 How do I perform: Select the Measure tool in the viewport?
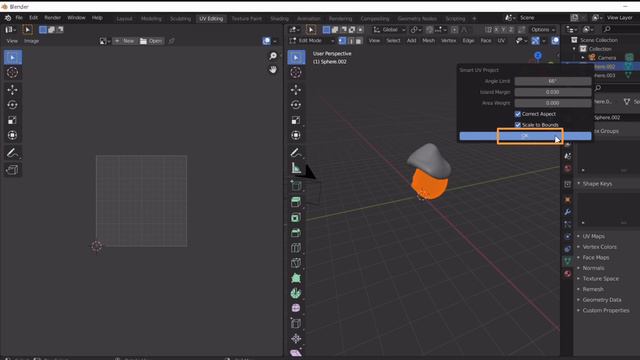coord(296,168)
